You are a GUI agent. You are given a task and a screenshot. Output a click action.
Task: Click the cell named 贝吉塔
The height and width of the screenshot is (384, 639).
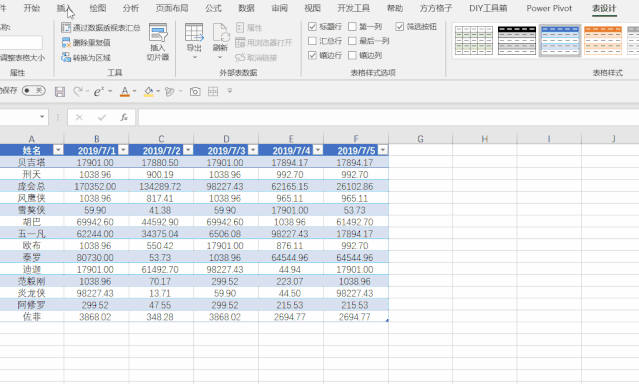[32, 163]
